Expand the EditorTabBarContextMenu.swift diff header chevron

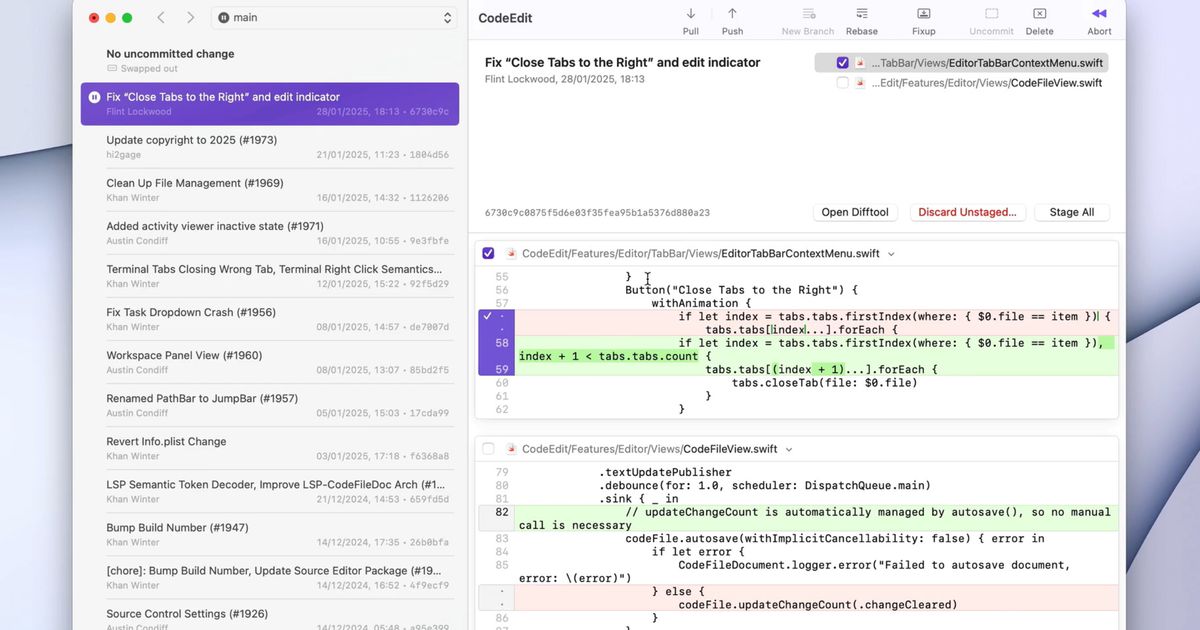pos(891,254)
